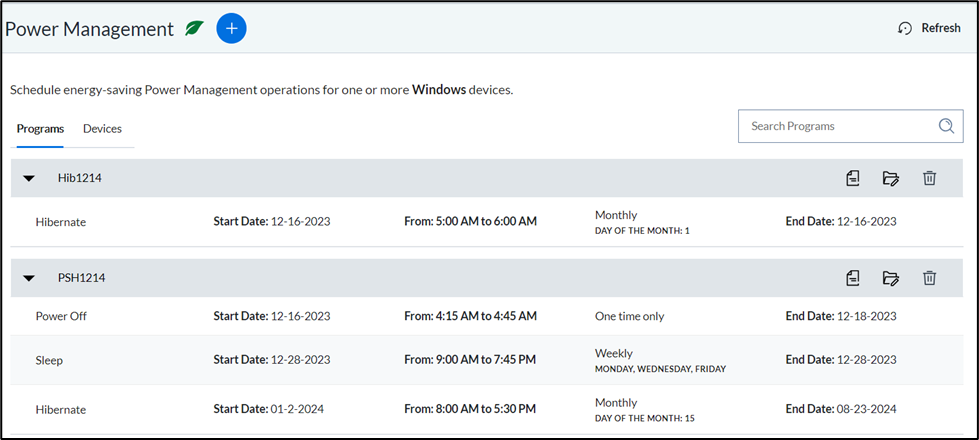Open the document icon for PSH1214
This screenshot has height=440, width=979.
pyautogui.click(x=853, y=278)
